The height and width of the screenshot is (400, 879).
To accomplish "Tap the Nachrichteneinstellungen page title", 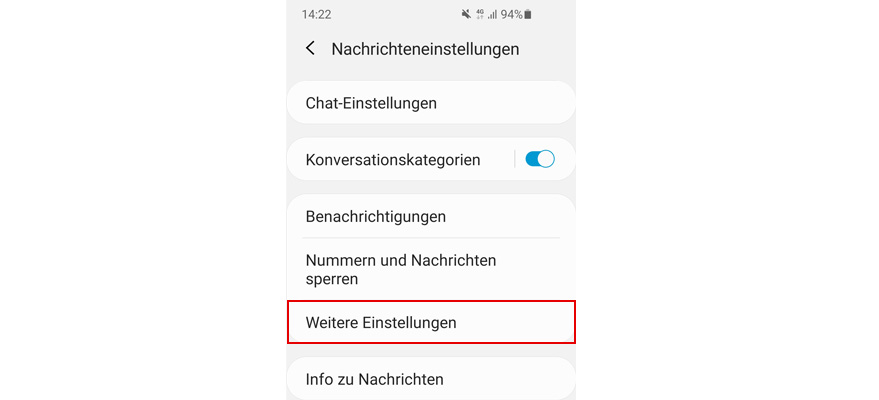I will [425, 48].
